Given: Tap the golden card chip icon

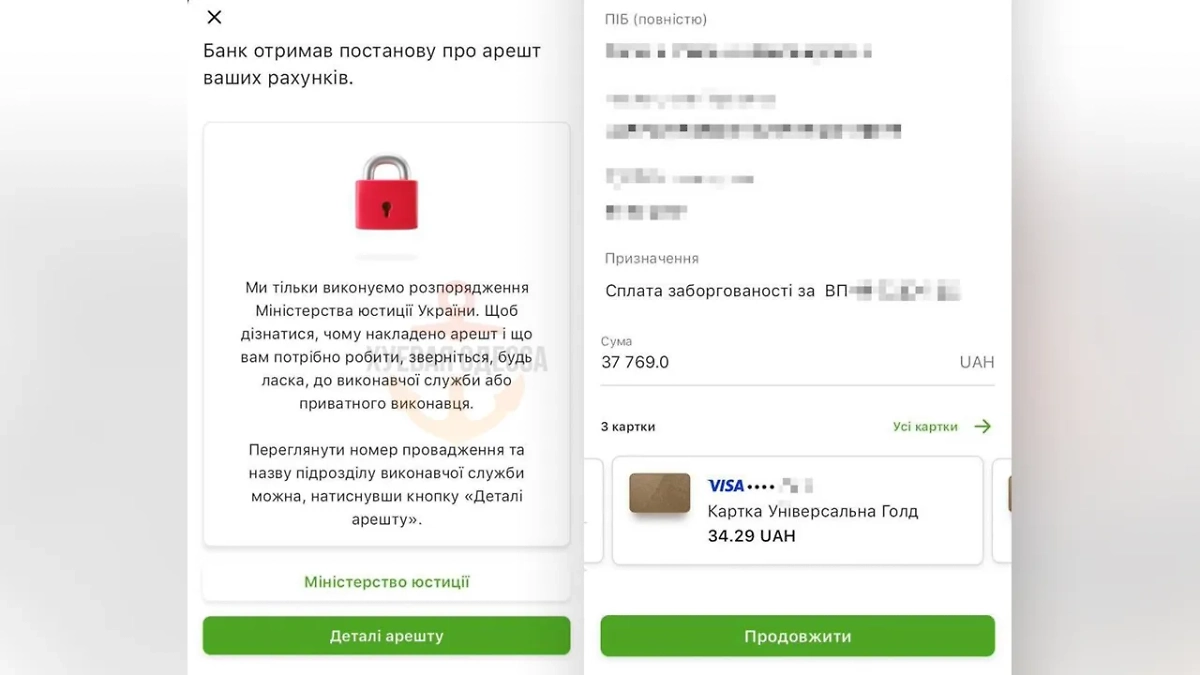Looking at the screenshot, I should point(659,493).
